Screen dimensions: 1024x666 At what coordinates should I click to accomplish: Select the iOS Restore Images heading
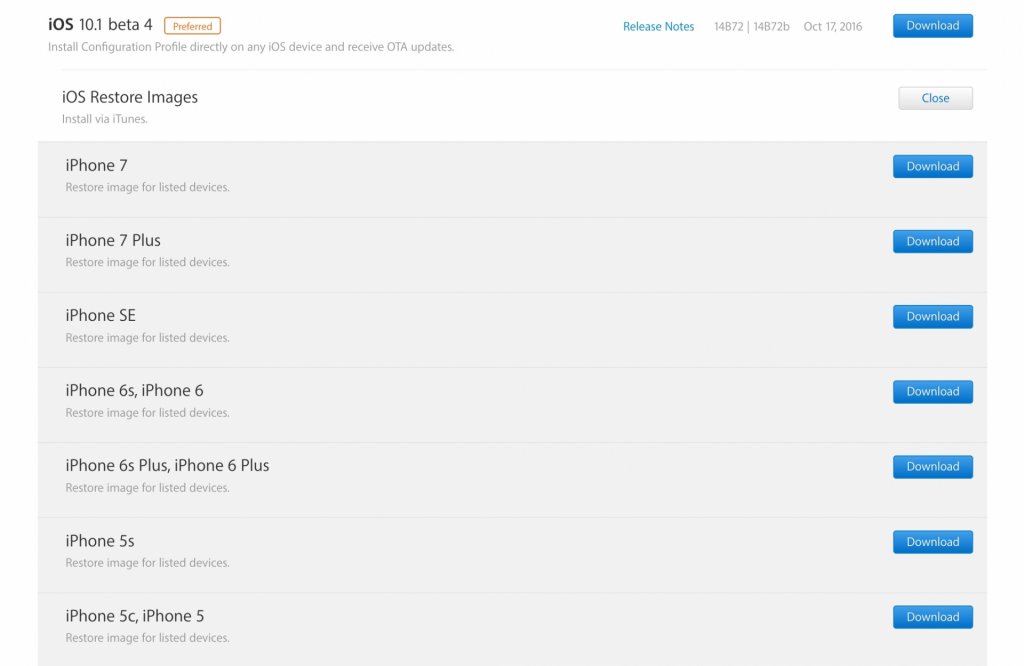tap(130, 97)
